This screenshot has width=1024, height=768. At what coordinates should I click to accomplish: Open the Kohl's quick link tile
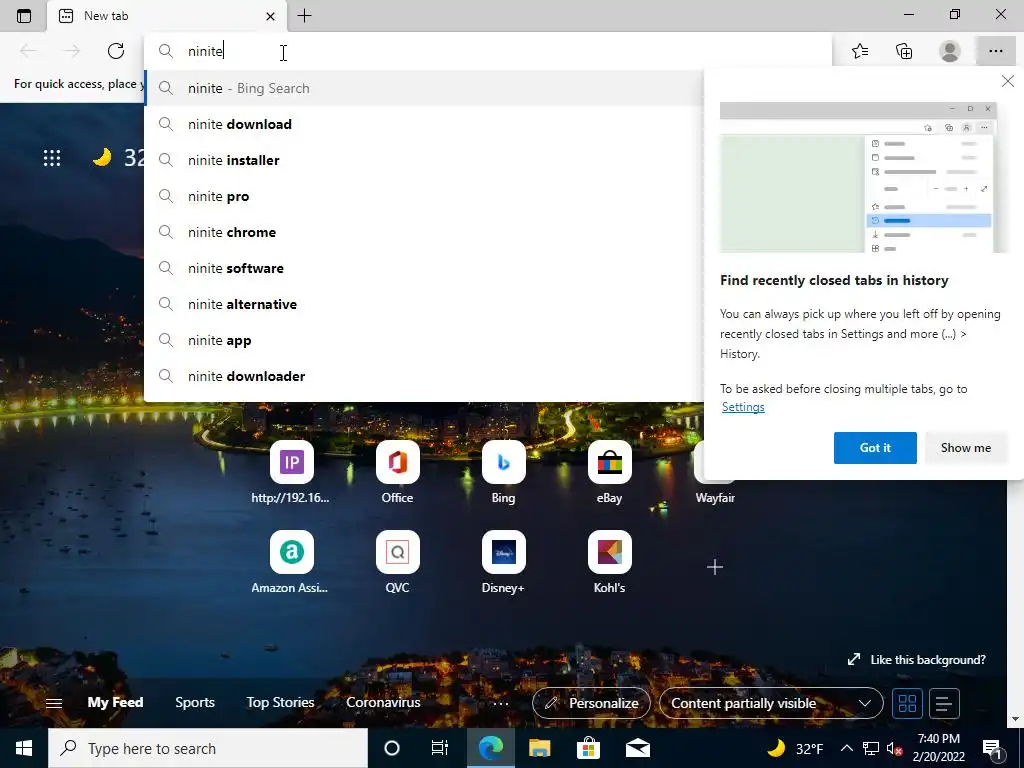(609, 563)
